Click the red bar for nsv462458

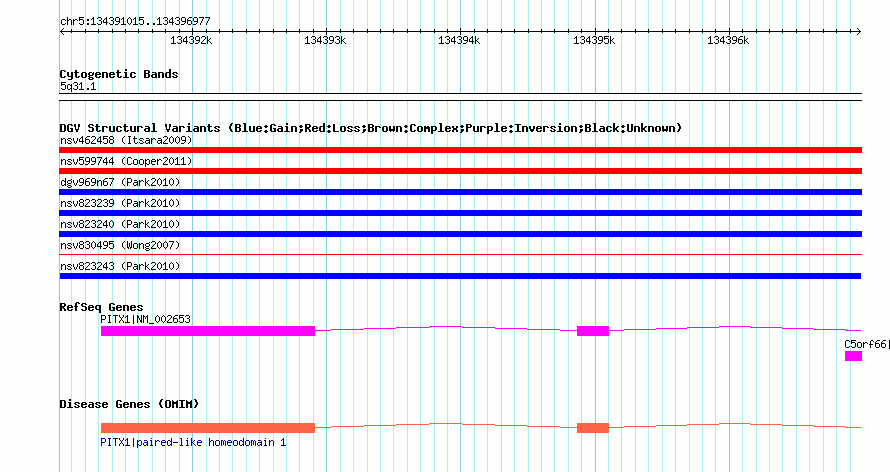tap(461, 150)
